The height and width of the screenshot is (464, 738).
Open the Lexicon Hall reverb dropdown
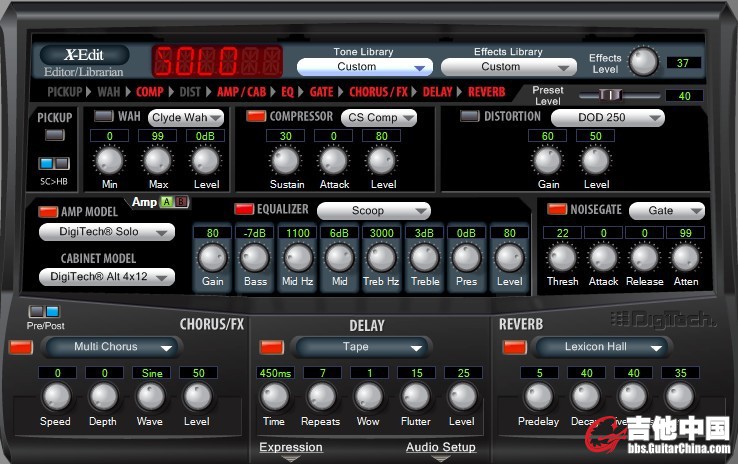pos(602,347)
